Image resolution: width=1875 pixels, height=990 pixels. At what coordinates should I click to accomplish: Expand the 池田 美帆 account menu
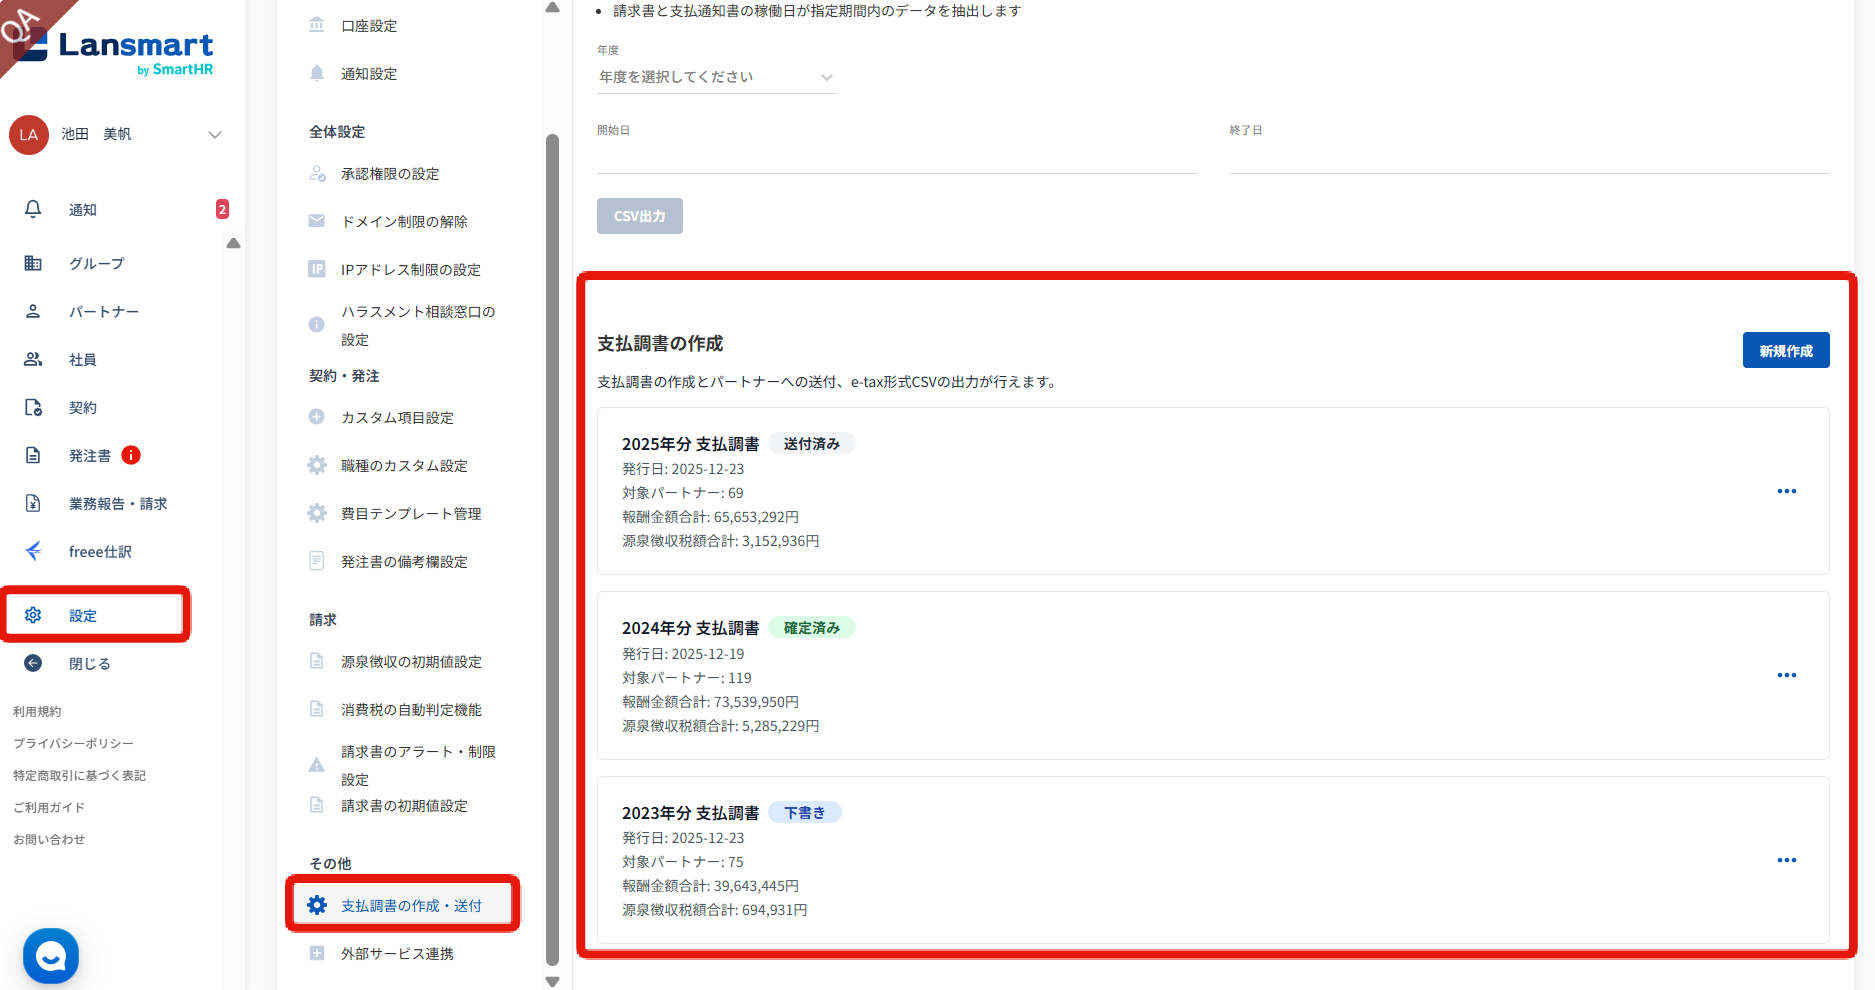point(215,135)
